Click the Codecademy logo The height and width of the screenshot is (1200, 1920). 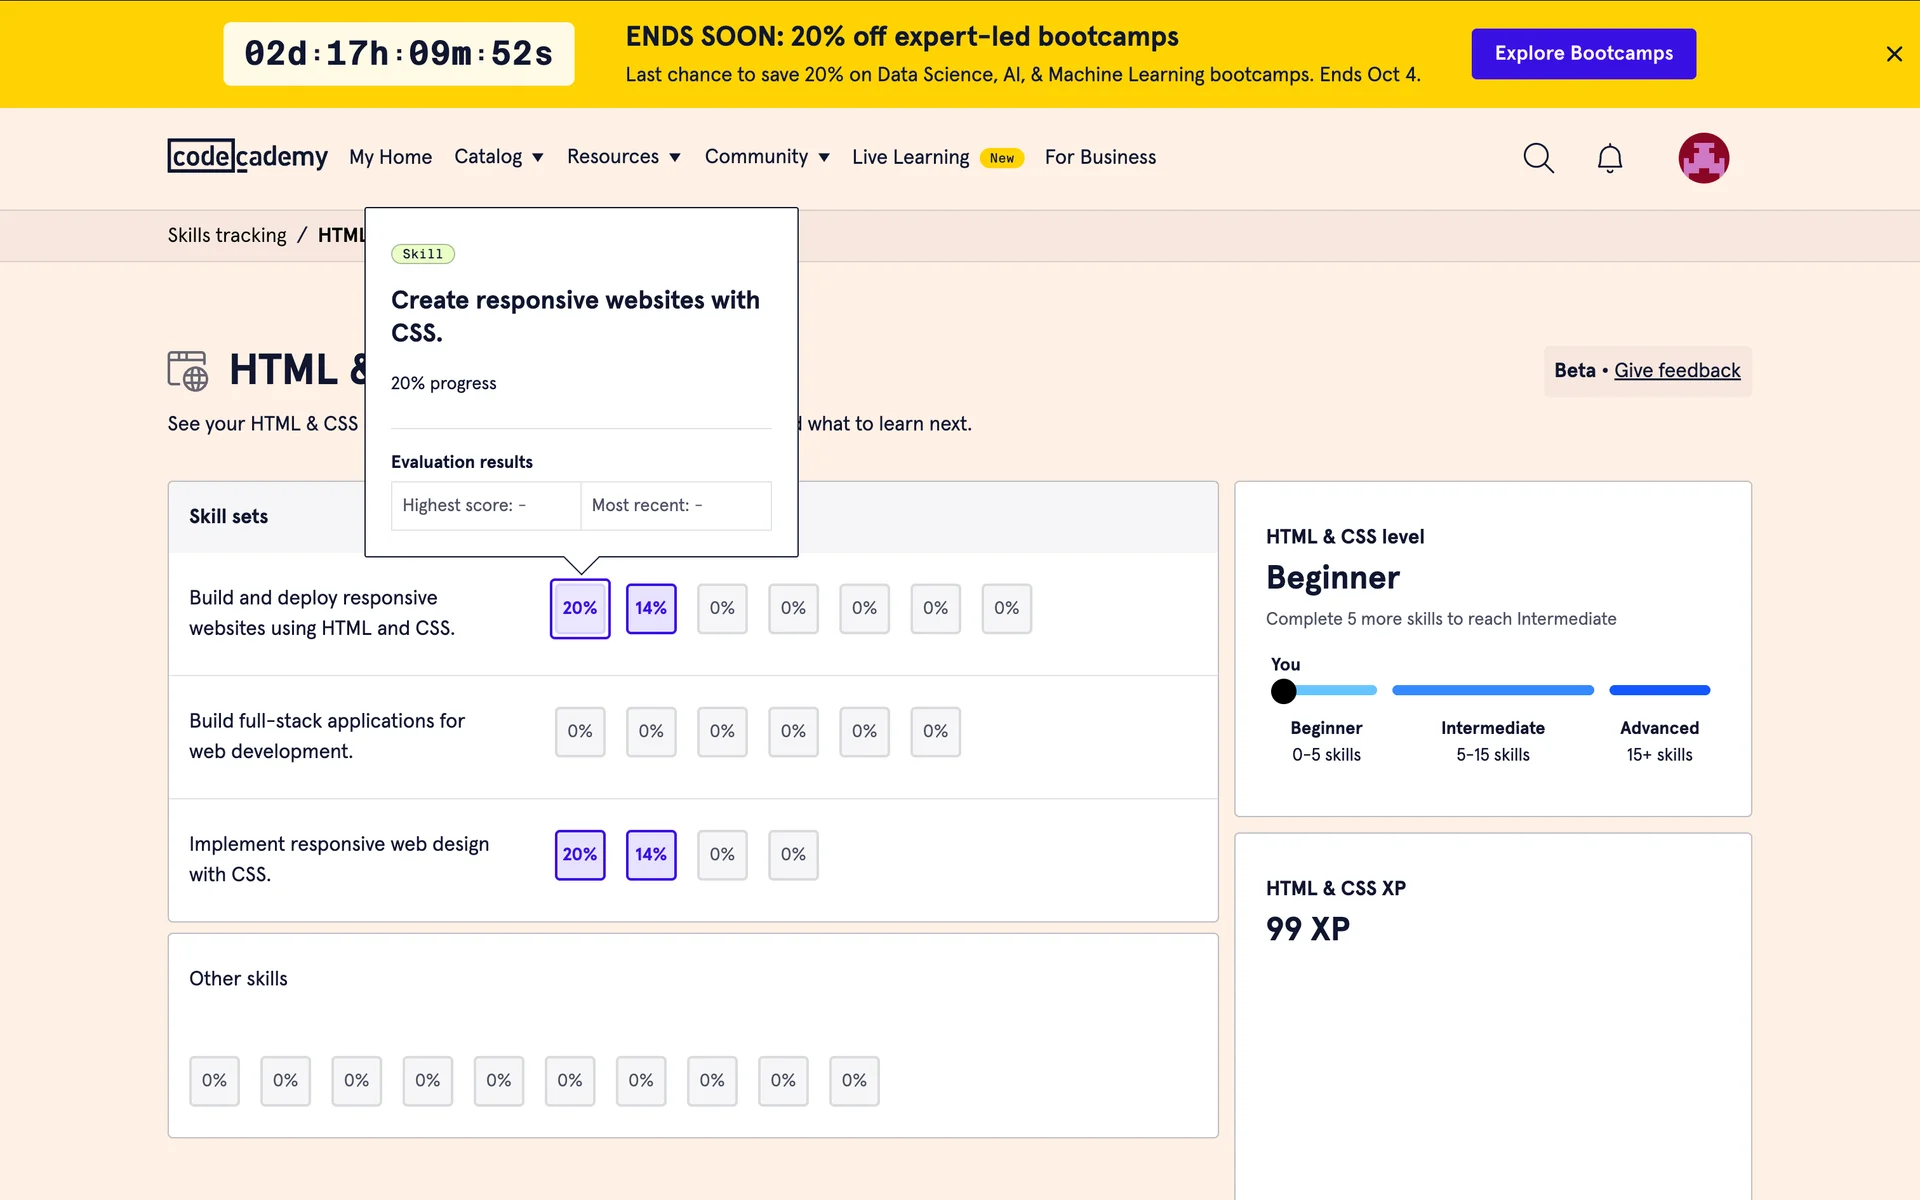point(247,157)
